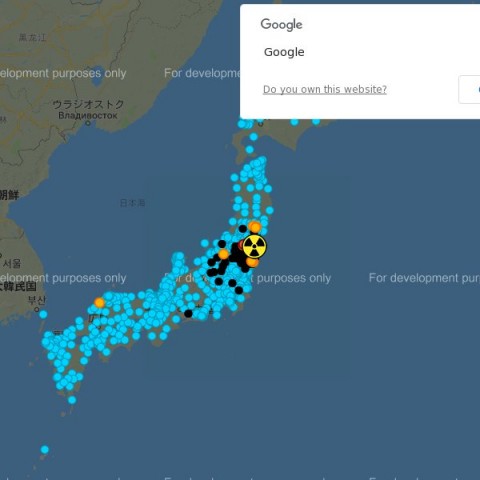Click the Google logo at the top of the dialog

click(x=281, y=25)
